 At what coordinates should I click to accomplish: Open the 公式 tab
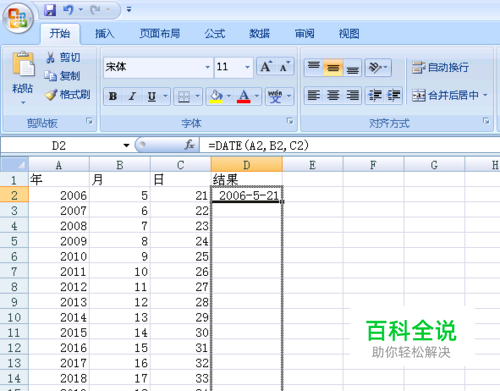coord(215,33)
